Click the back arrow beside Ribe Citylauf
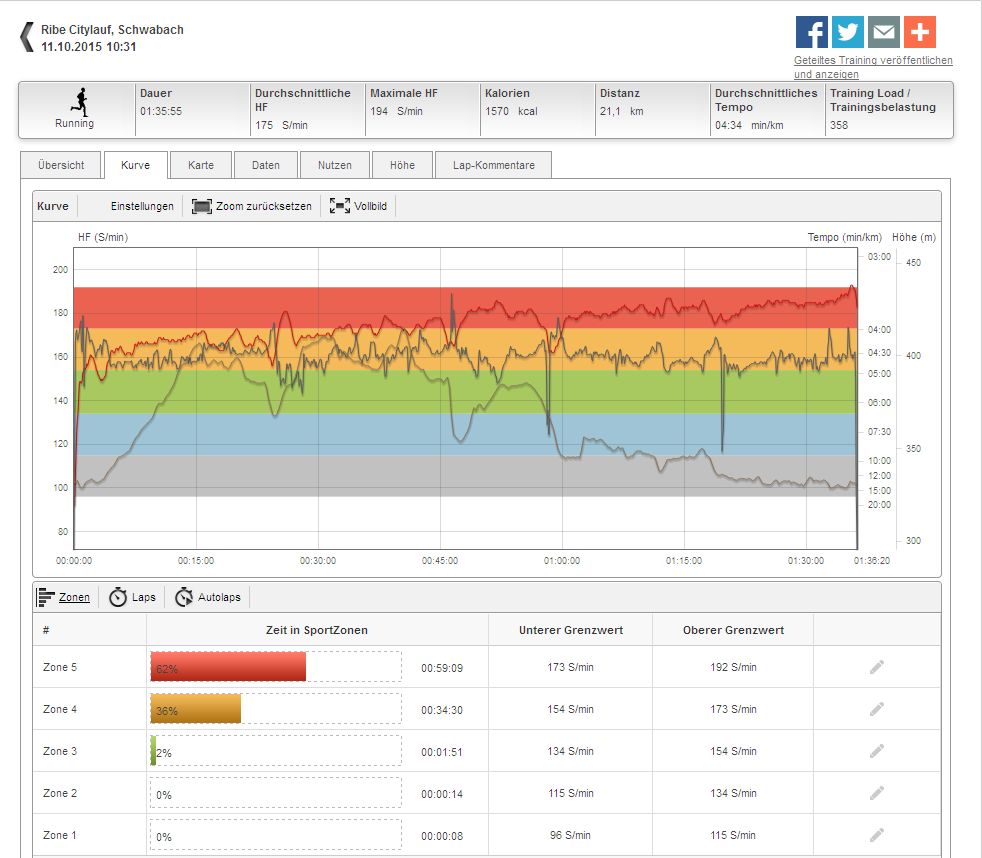Viewport: 982px width, 858px height. coord(27,38)
